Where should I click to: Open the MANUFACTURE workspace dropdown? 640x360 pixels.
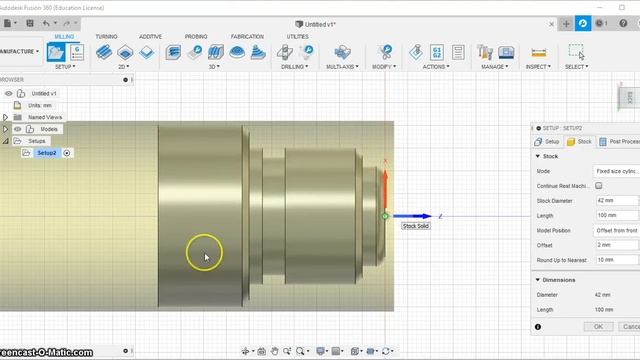click(x=20, y=51)
